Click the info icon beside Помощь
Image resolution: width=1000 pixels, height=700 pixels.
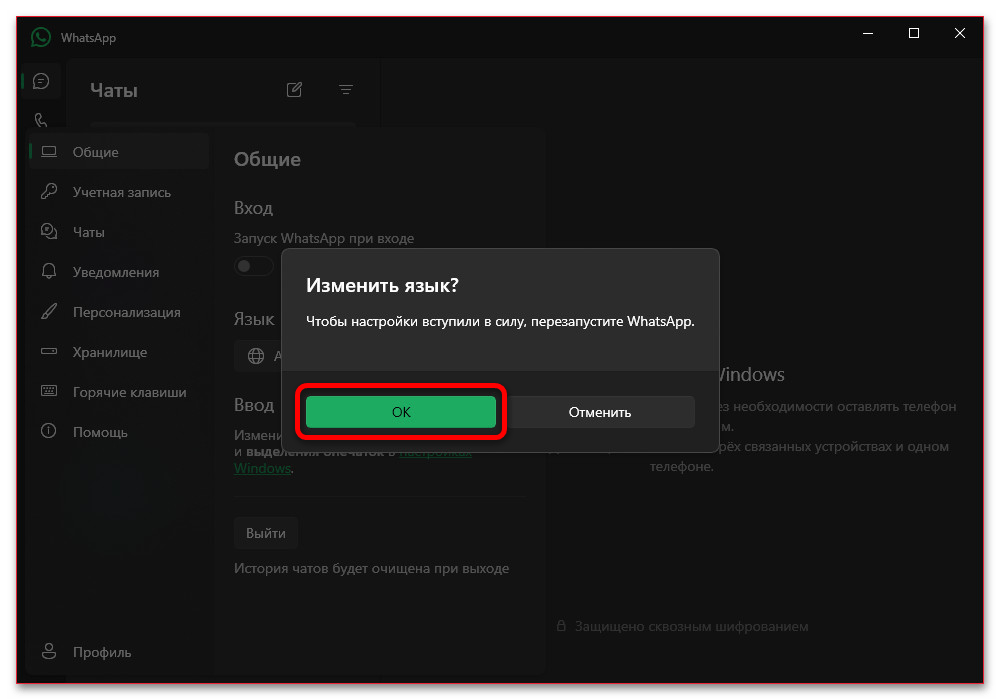point(48,431)
